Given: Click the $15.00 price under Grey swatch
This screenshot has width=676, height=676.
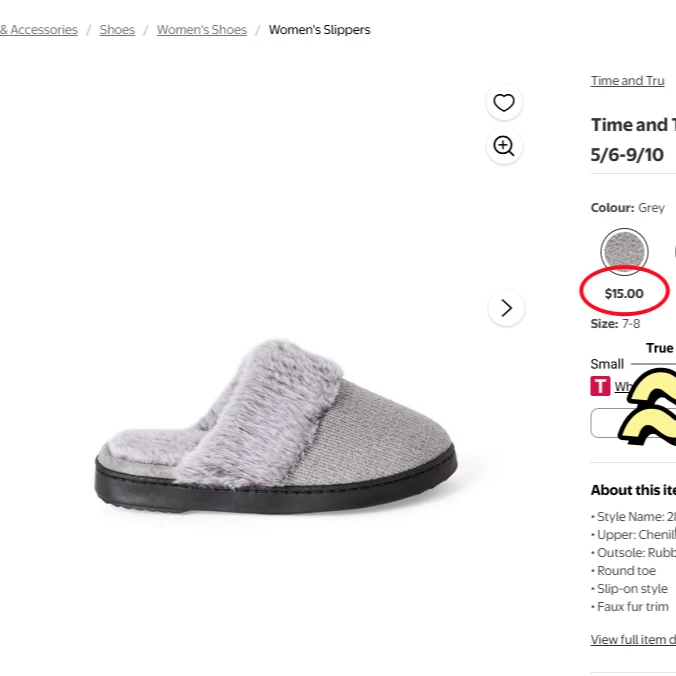Looking at the screenshot, I should [x=624, y=294].
